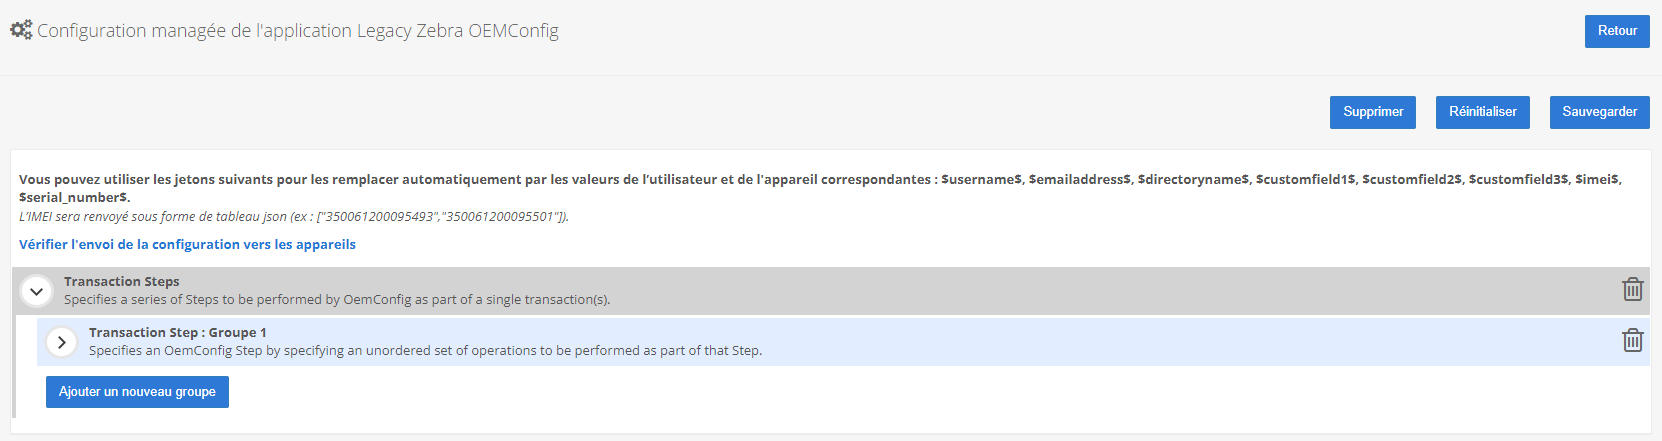Viewport: 1662px width, 441px height.
Task: Click the italic IMEI json example note
Action: [293, 216]
